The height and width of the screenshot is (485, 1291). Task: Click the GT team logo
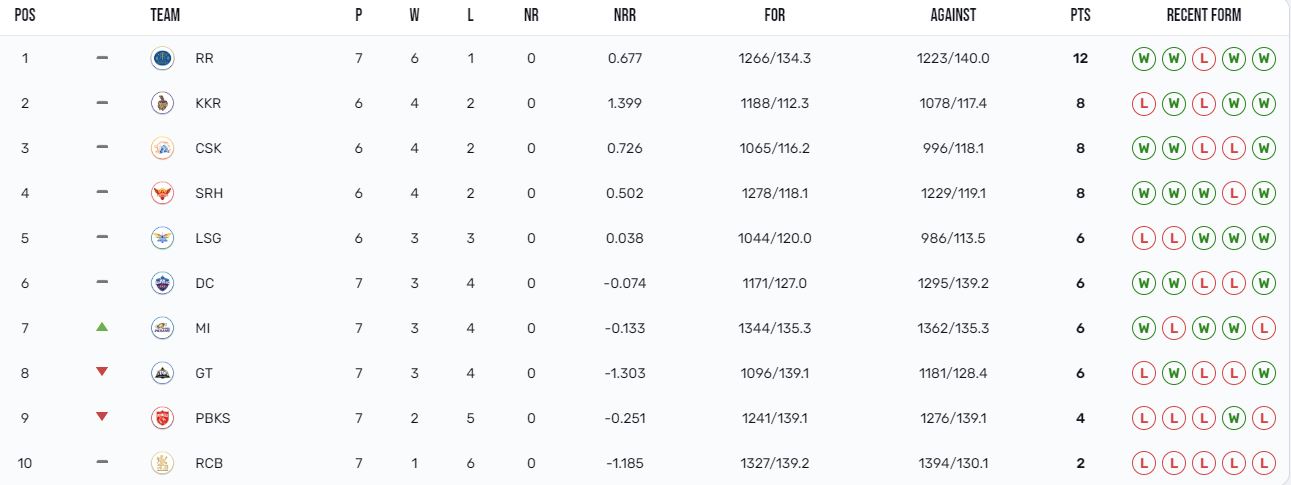tap(161, 373)
